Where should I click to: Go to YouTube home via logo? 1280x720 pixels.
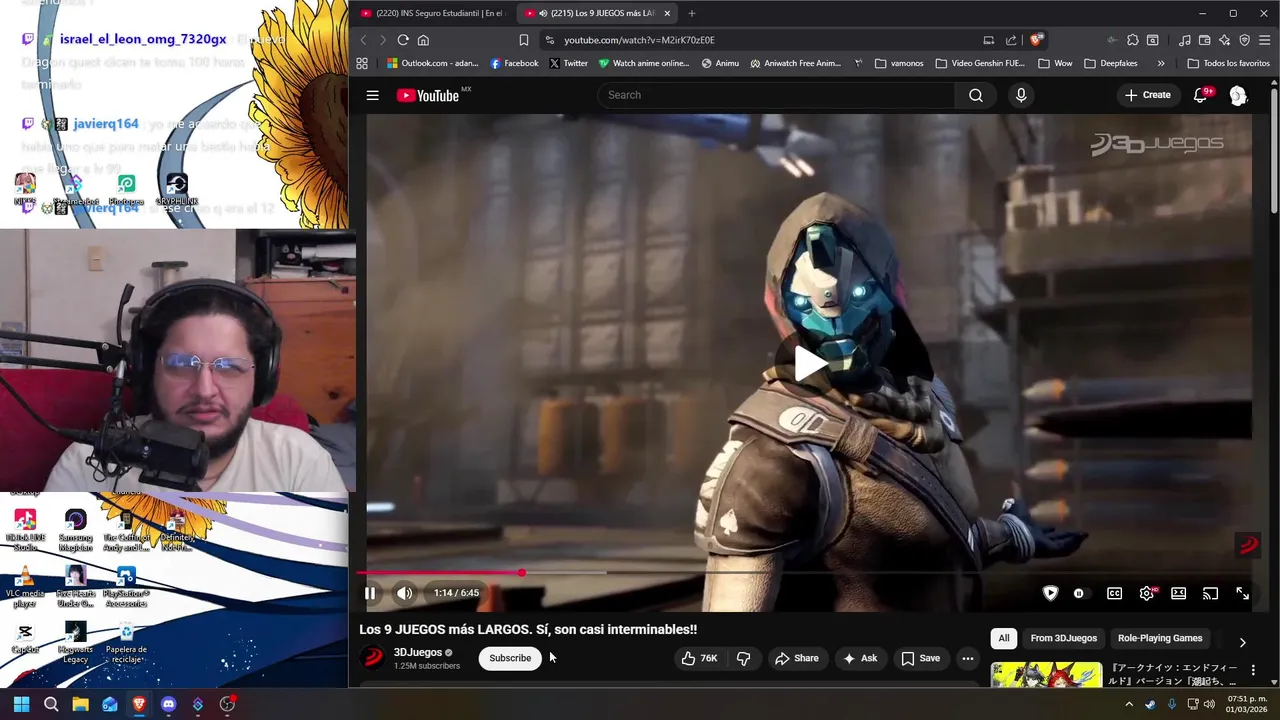427,96
